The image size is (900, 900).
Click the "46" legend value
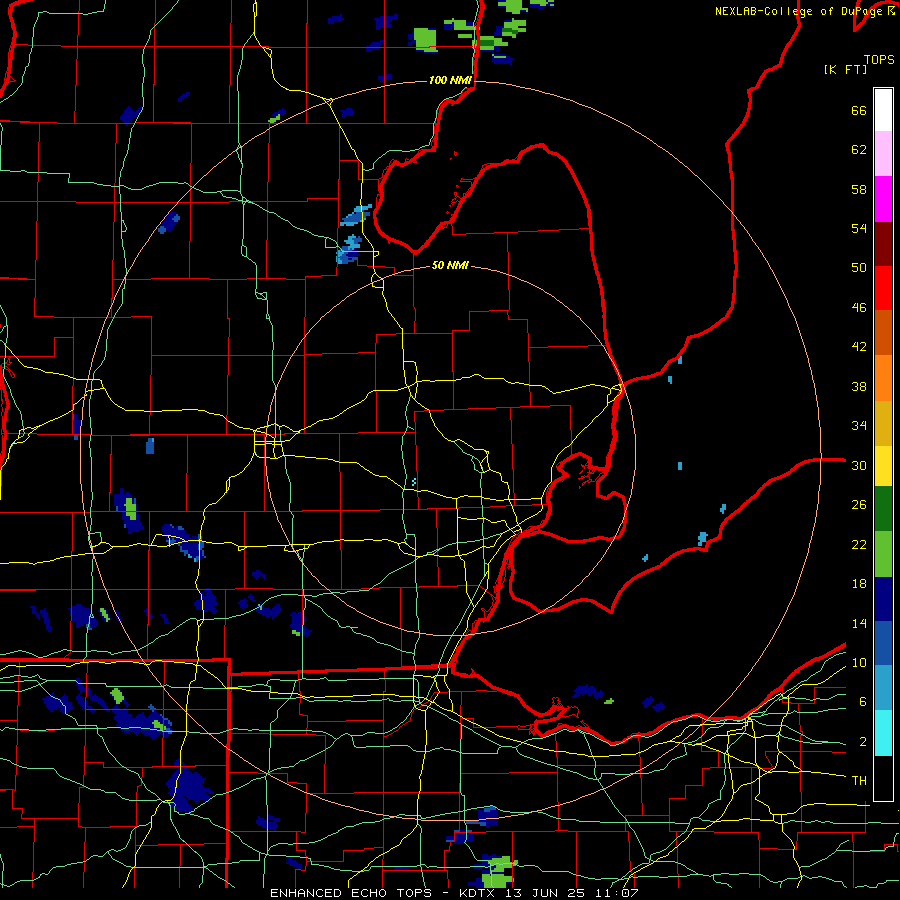[x=859, y=308]
